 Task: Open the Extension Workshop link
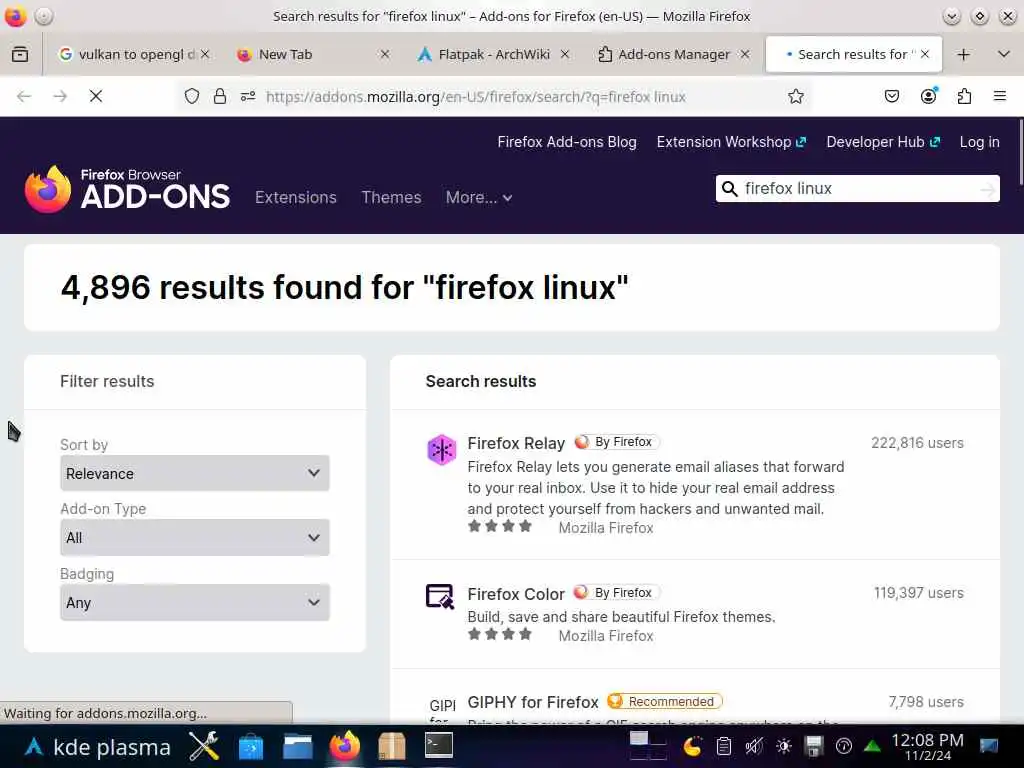pyautogui.click(x=731, y=142)
